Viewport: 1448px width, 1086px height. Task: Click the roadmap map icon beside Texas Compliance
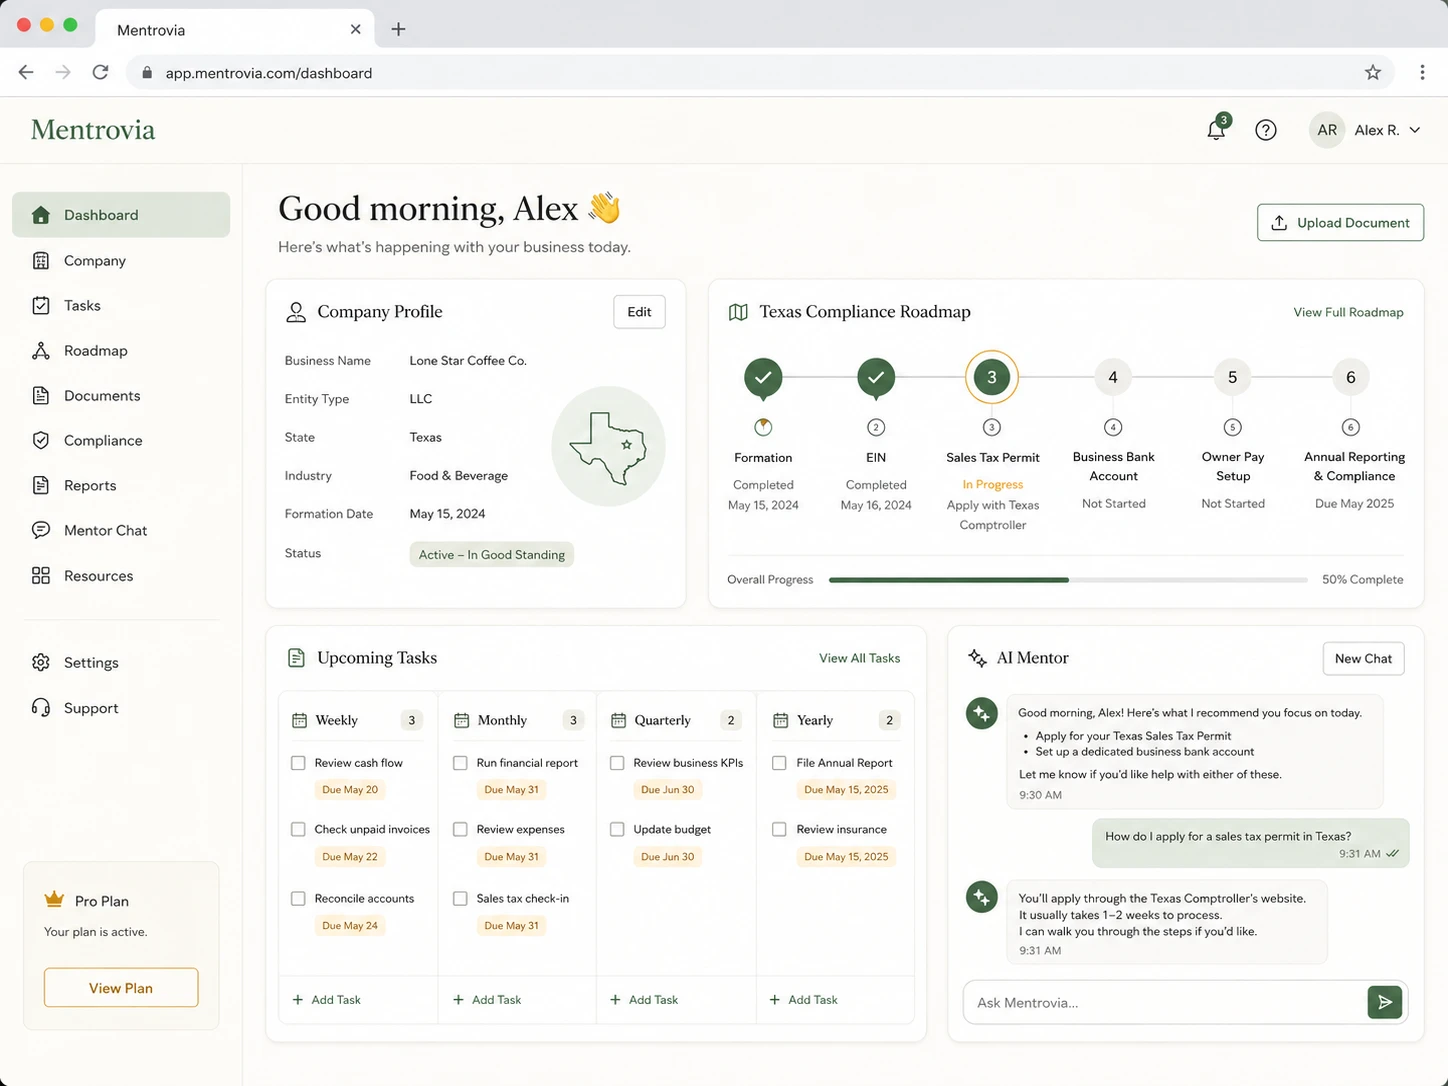pos(738,312)
